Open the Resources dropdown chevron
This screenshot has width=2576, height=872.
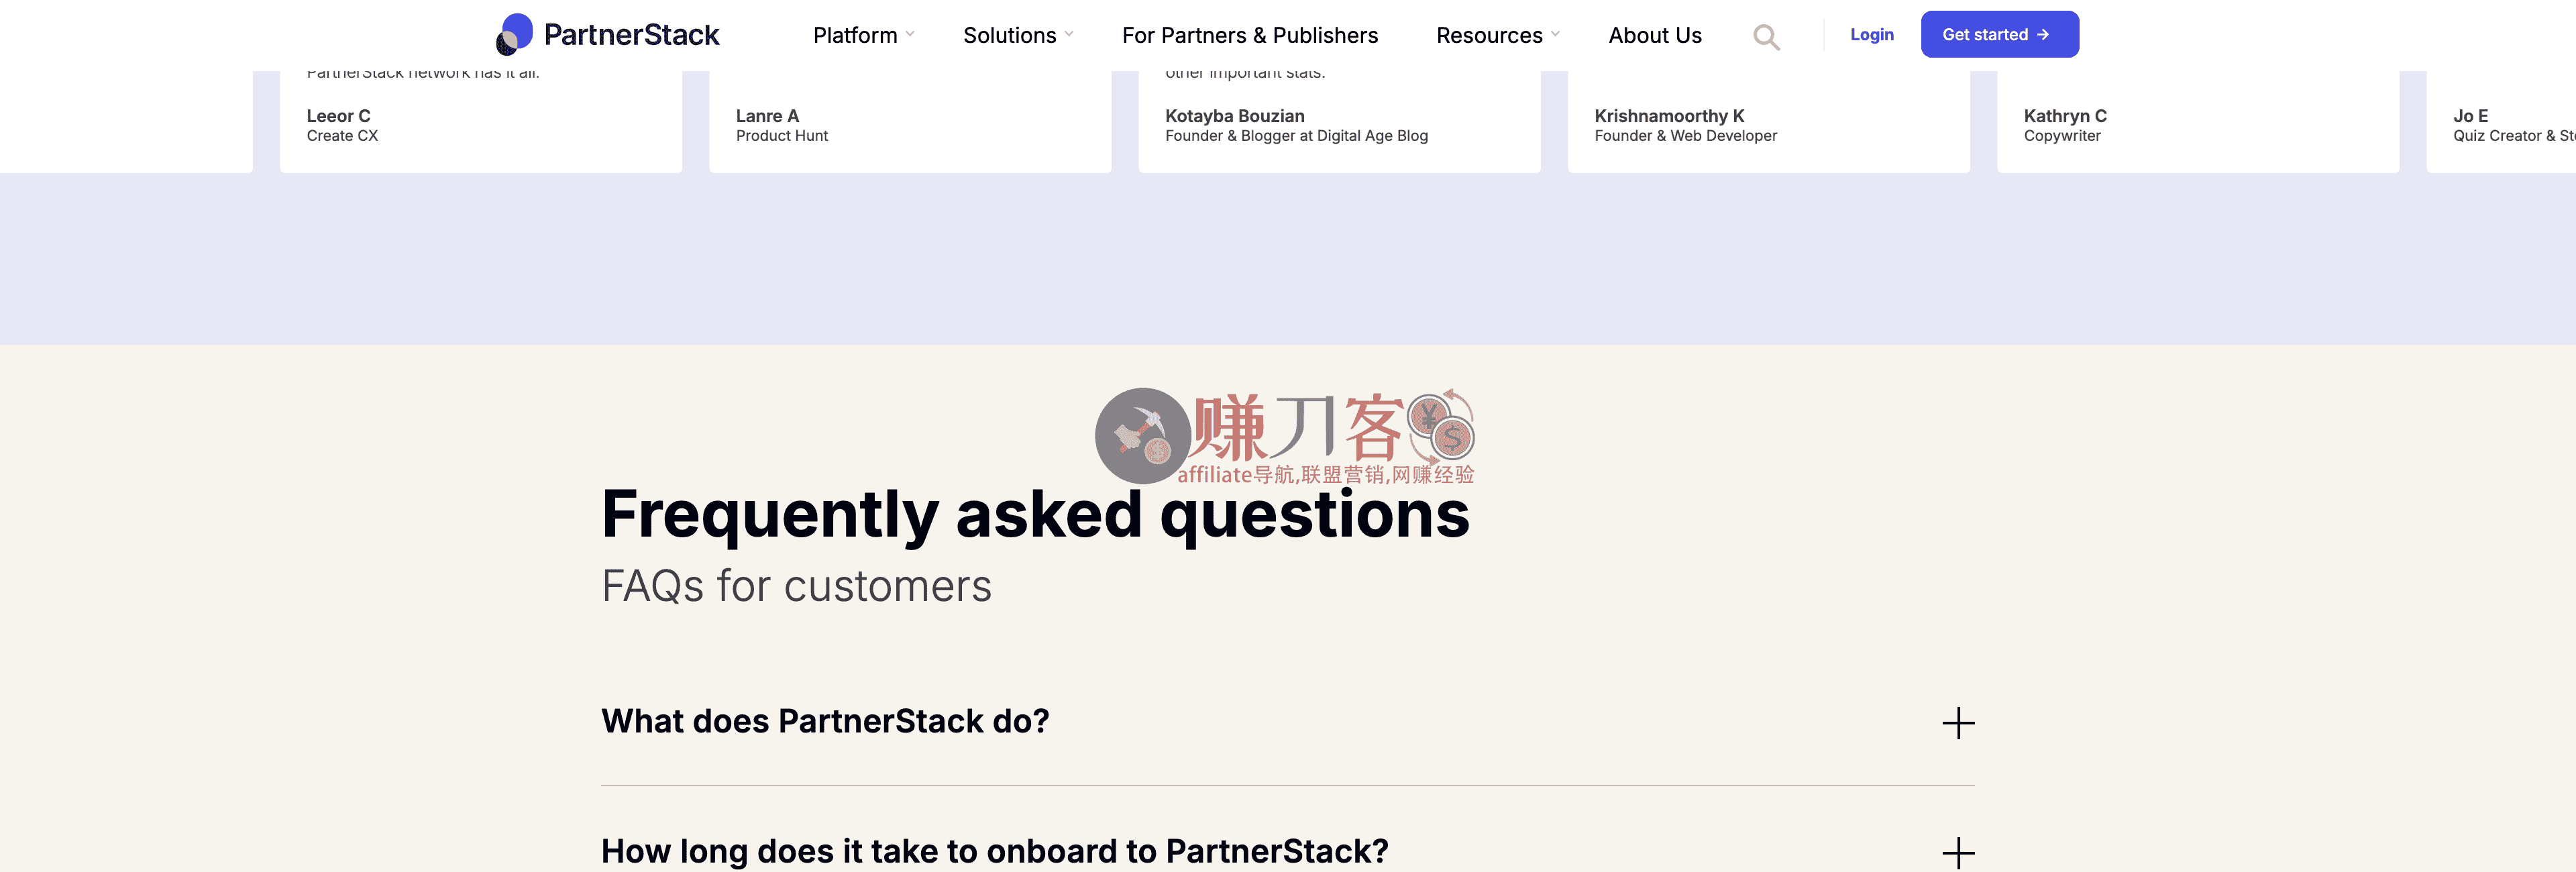pyautogui.click(x=1555, y=34)
